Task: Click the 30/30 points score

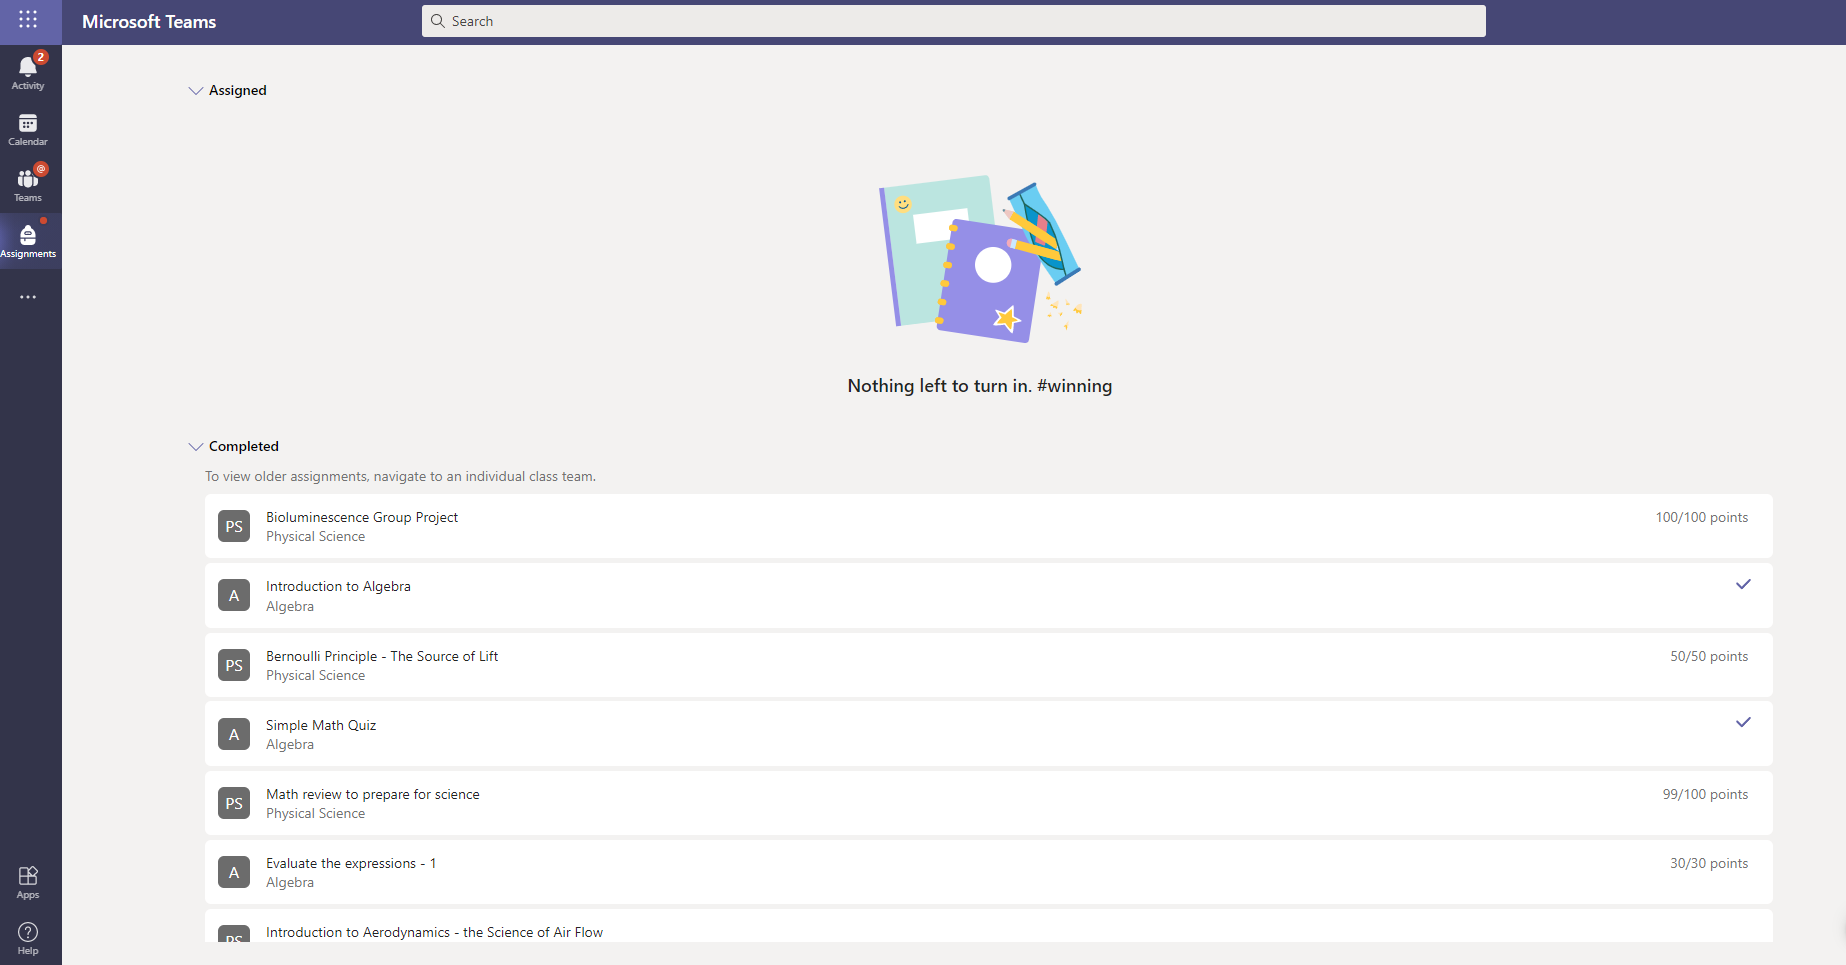Action: click(1709, 863)
